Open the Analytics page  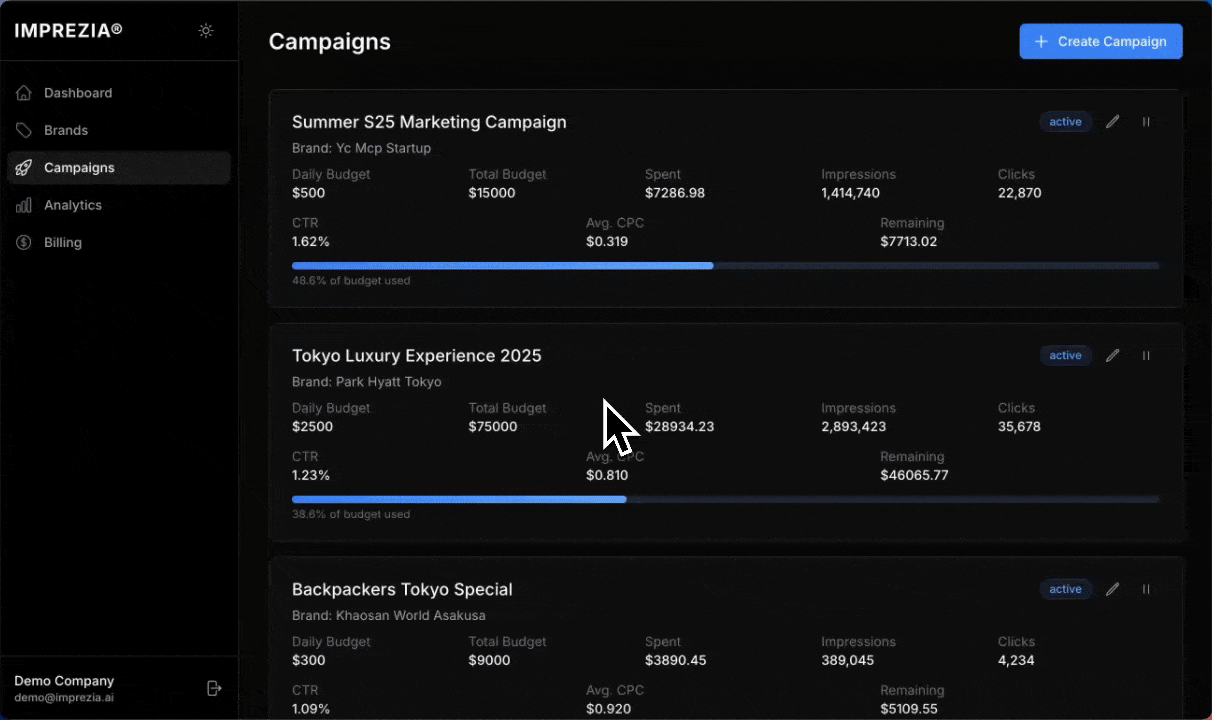73,205
